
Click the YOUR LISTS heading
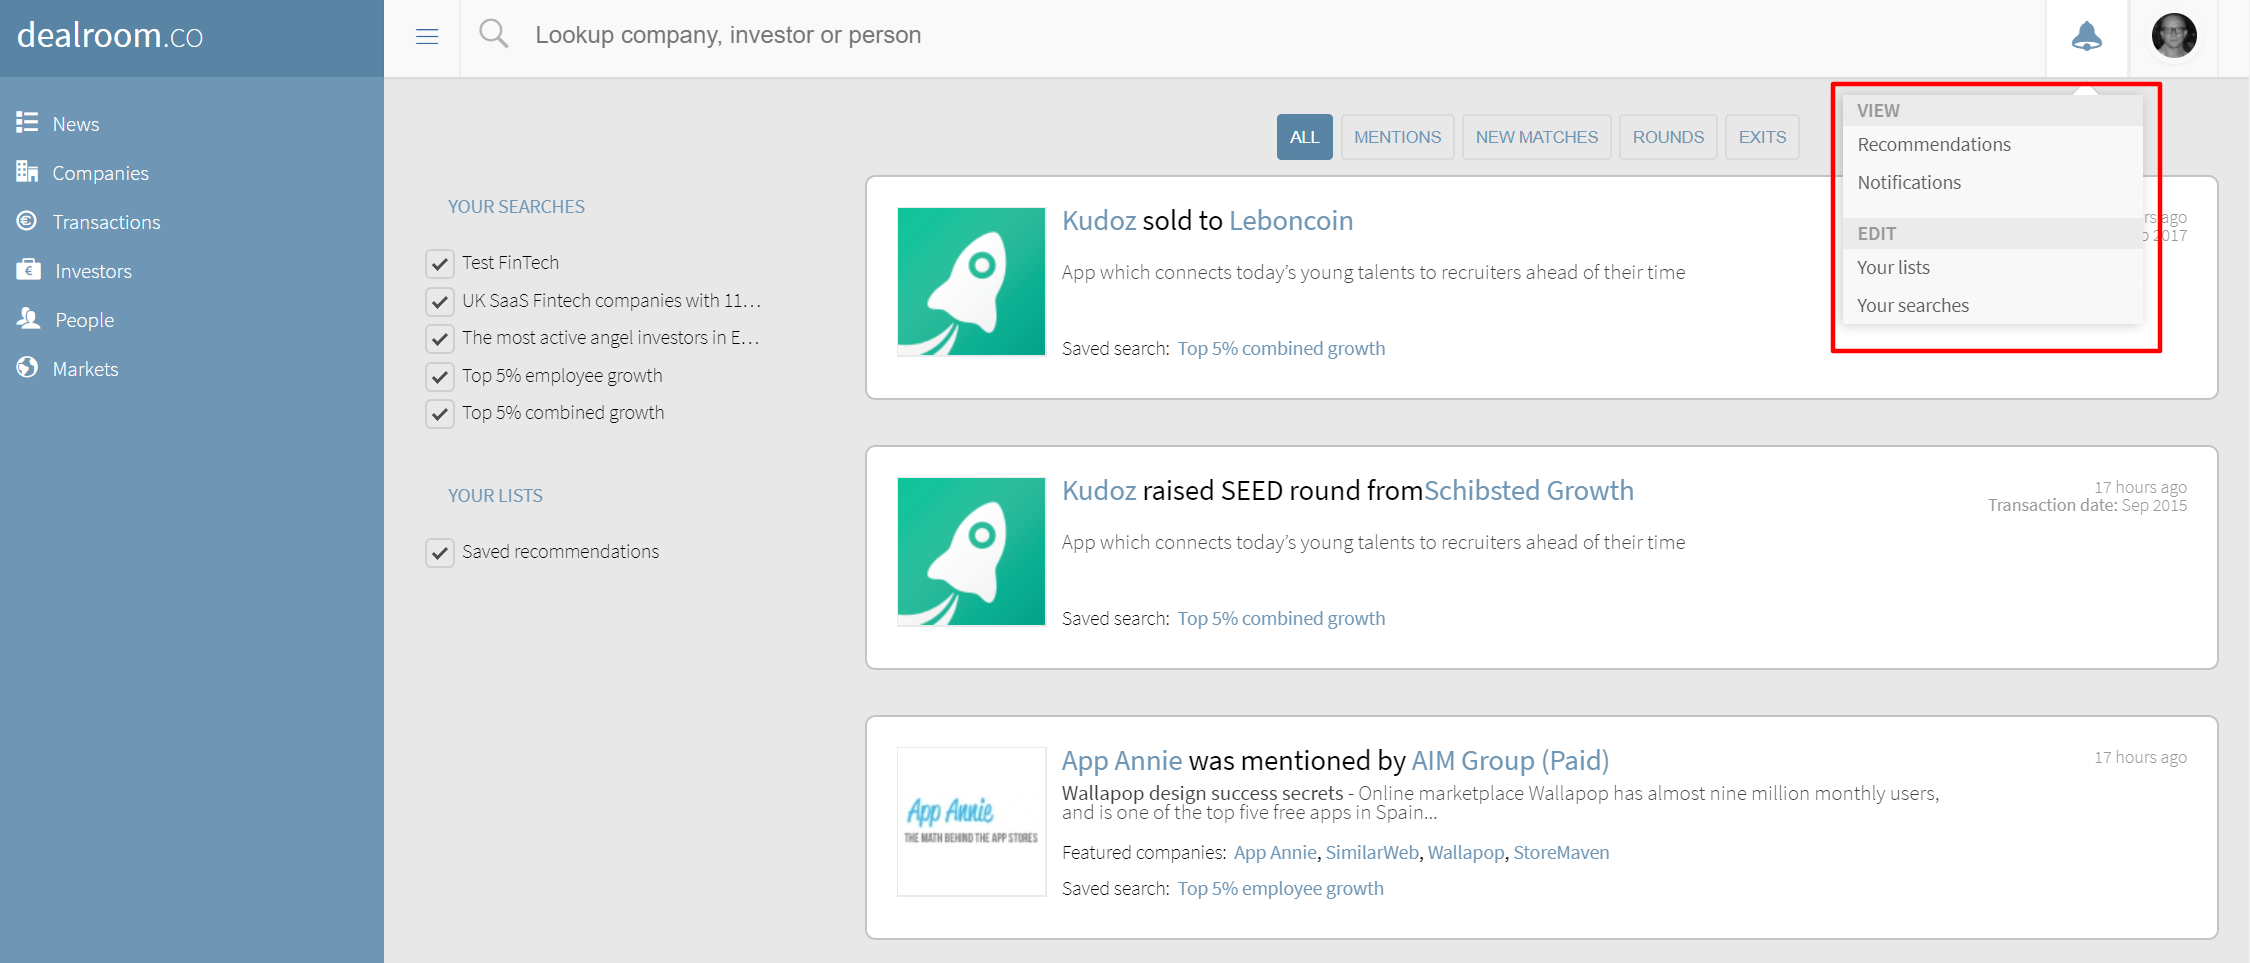(495, 496)
